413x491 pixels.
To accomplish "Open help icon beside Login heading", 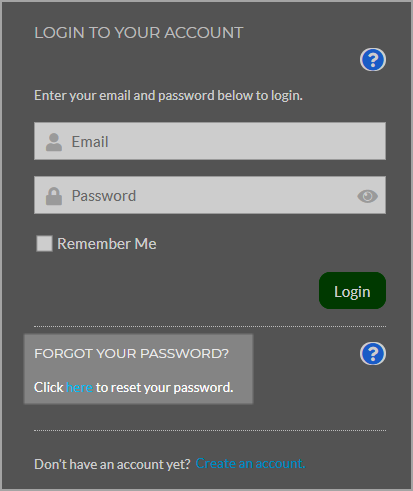I will point(373,60).
